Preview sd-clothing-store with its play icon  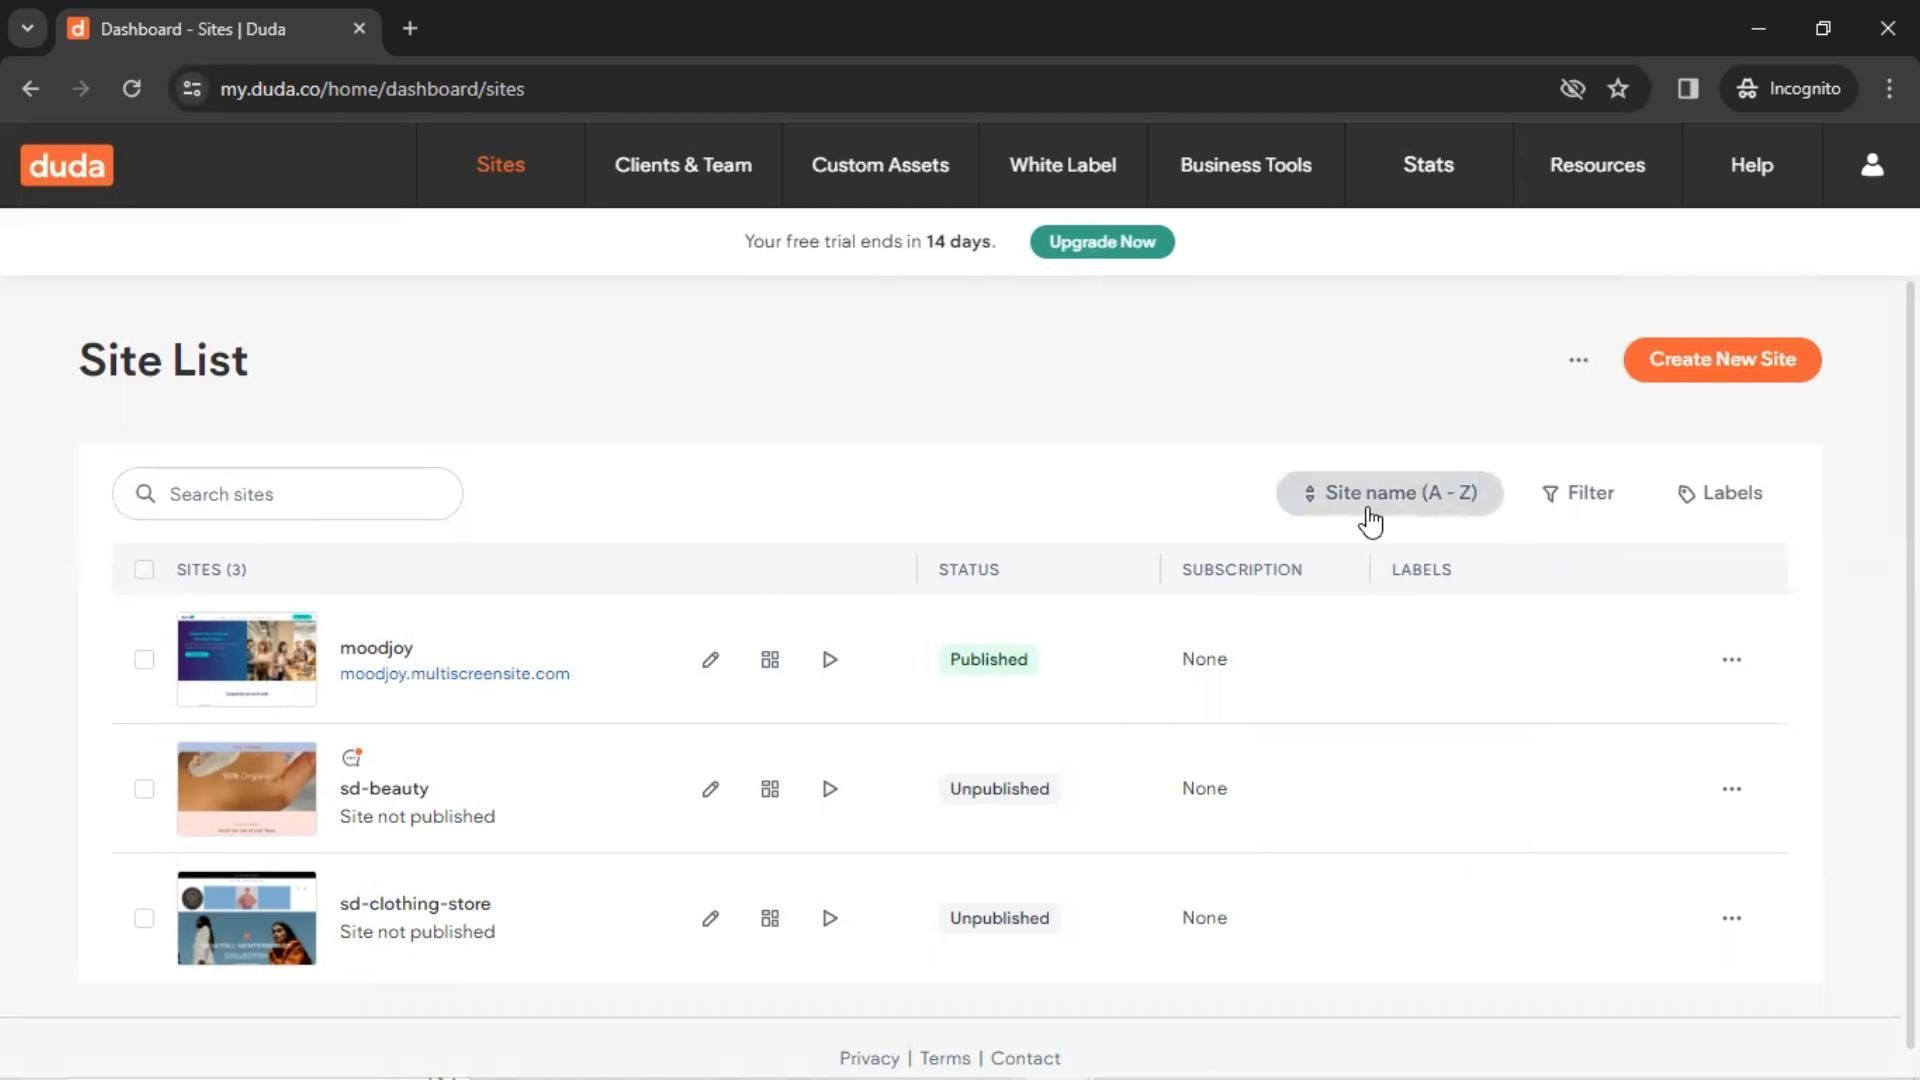pos(830,918)
